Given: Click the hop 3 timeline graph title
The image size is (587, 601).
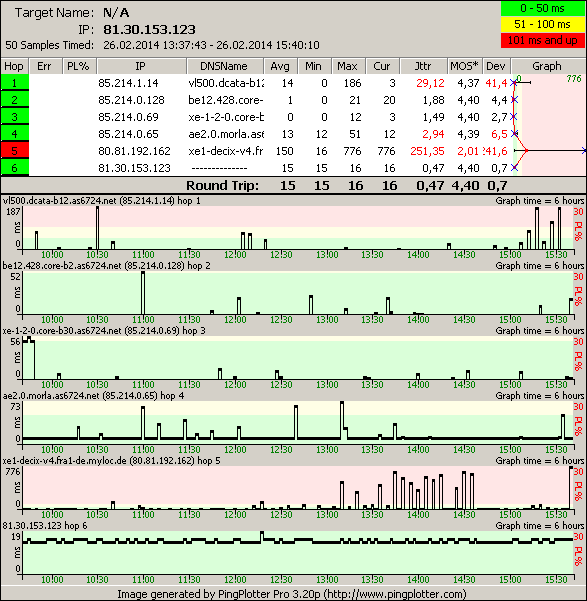Looking at the screenshot, I should click(x=104, y=330).
